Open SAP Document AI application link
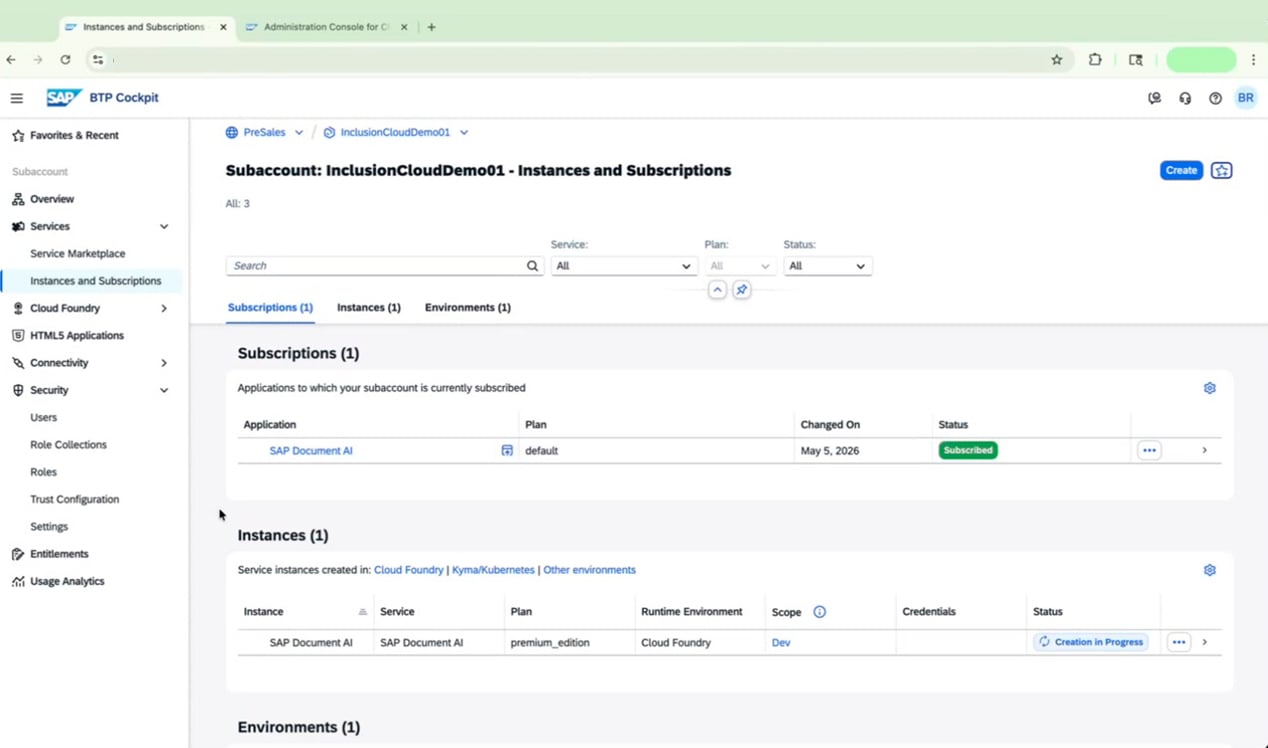Viewport: 1268px width, 748px height. [311, 451]
